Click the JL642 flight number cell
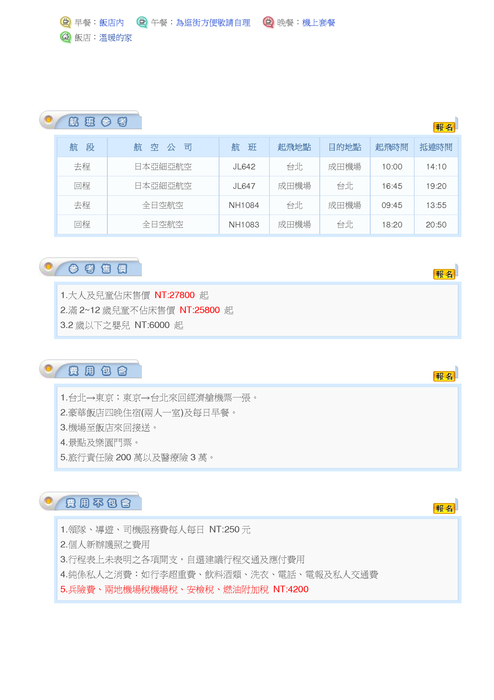494x700 pixels. [x=244, y=167]
